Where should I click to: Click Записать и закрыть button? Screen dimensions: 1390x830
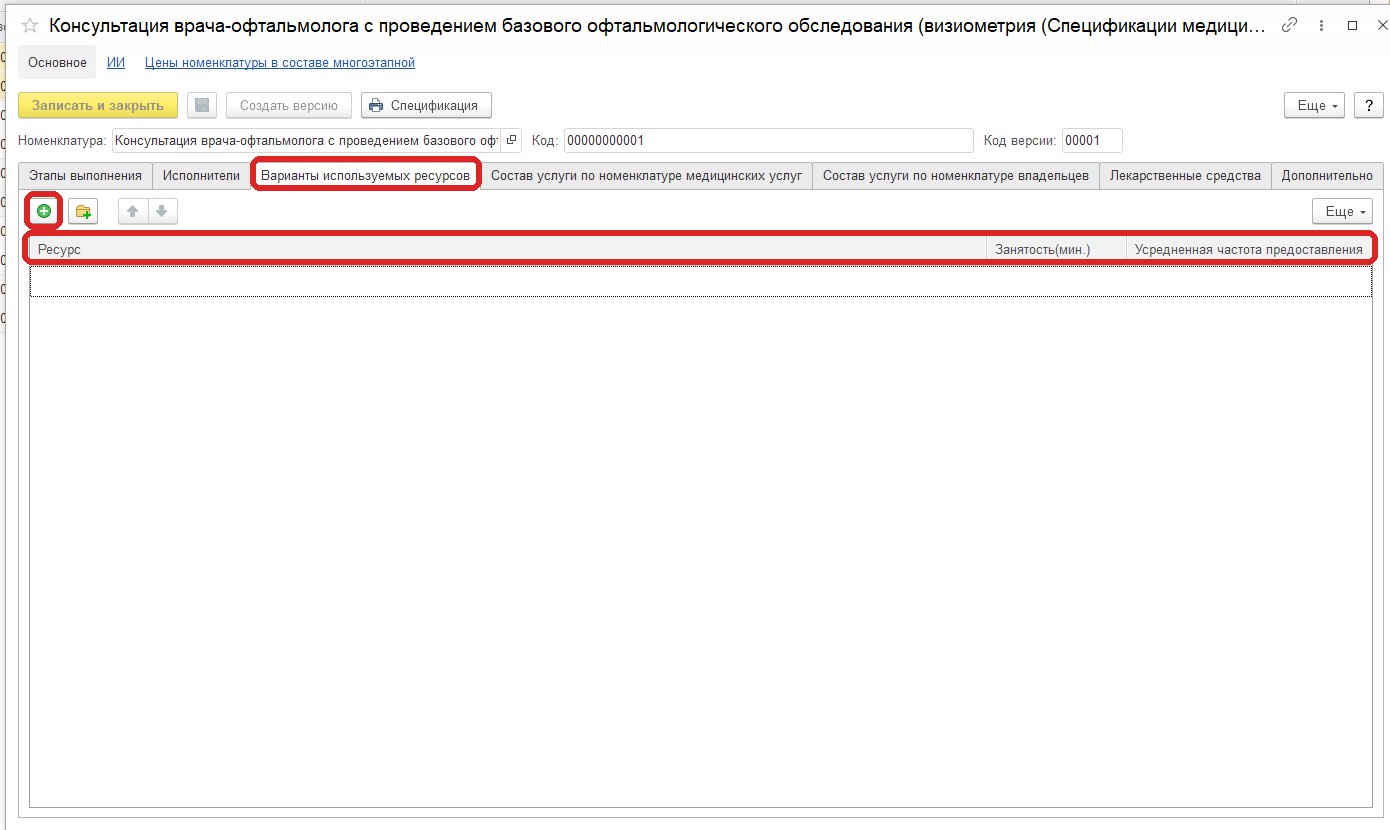(x=98, y=105)
